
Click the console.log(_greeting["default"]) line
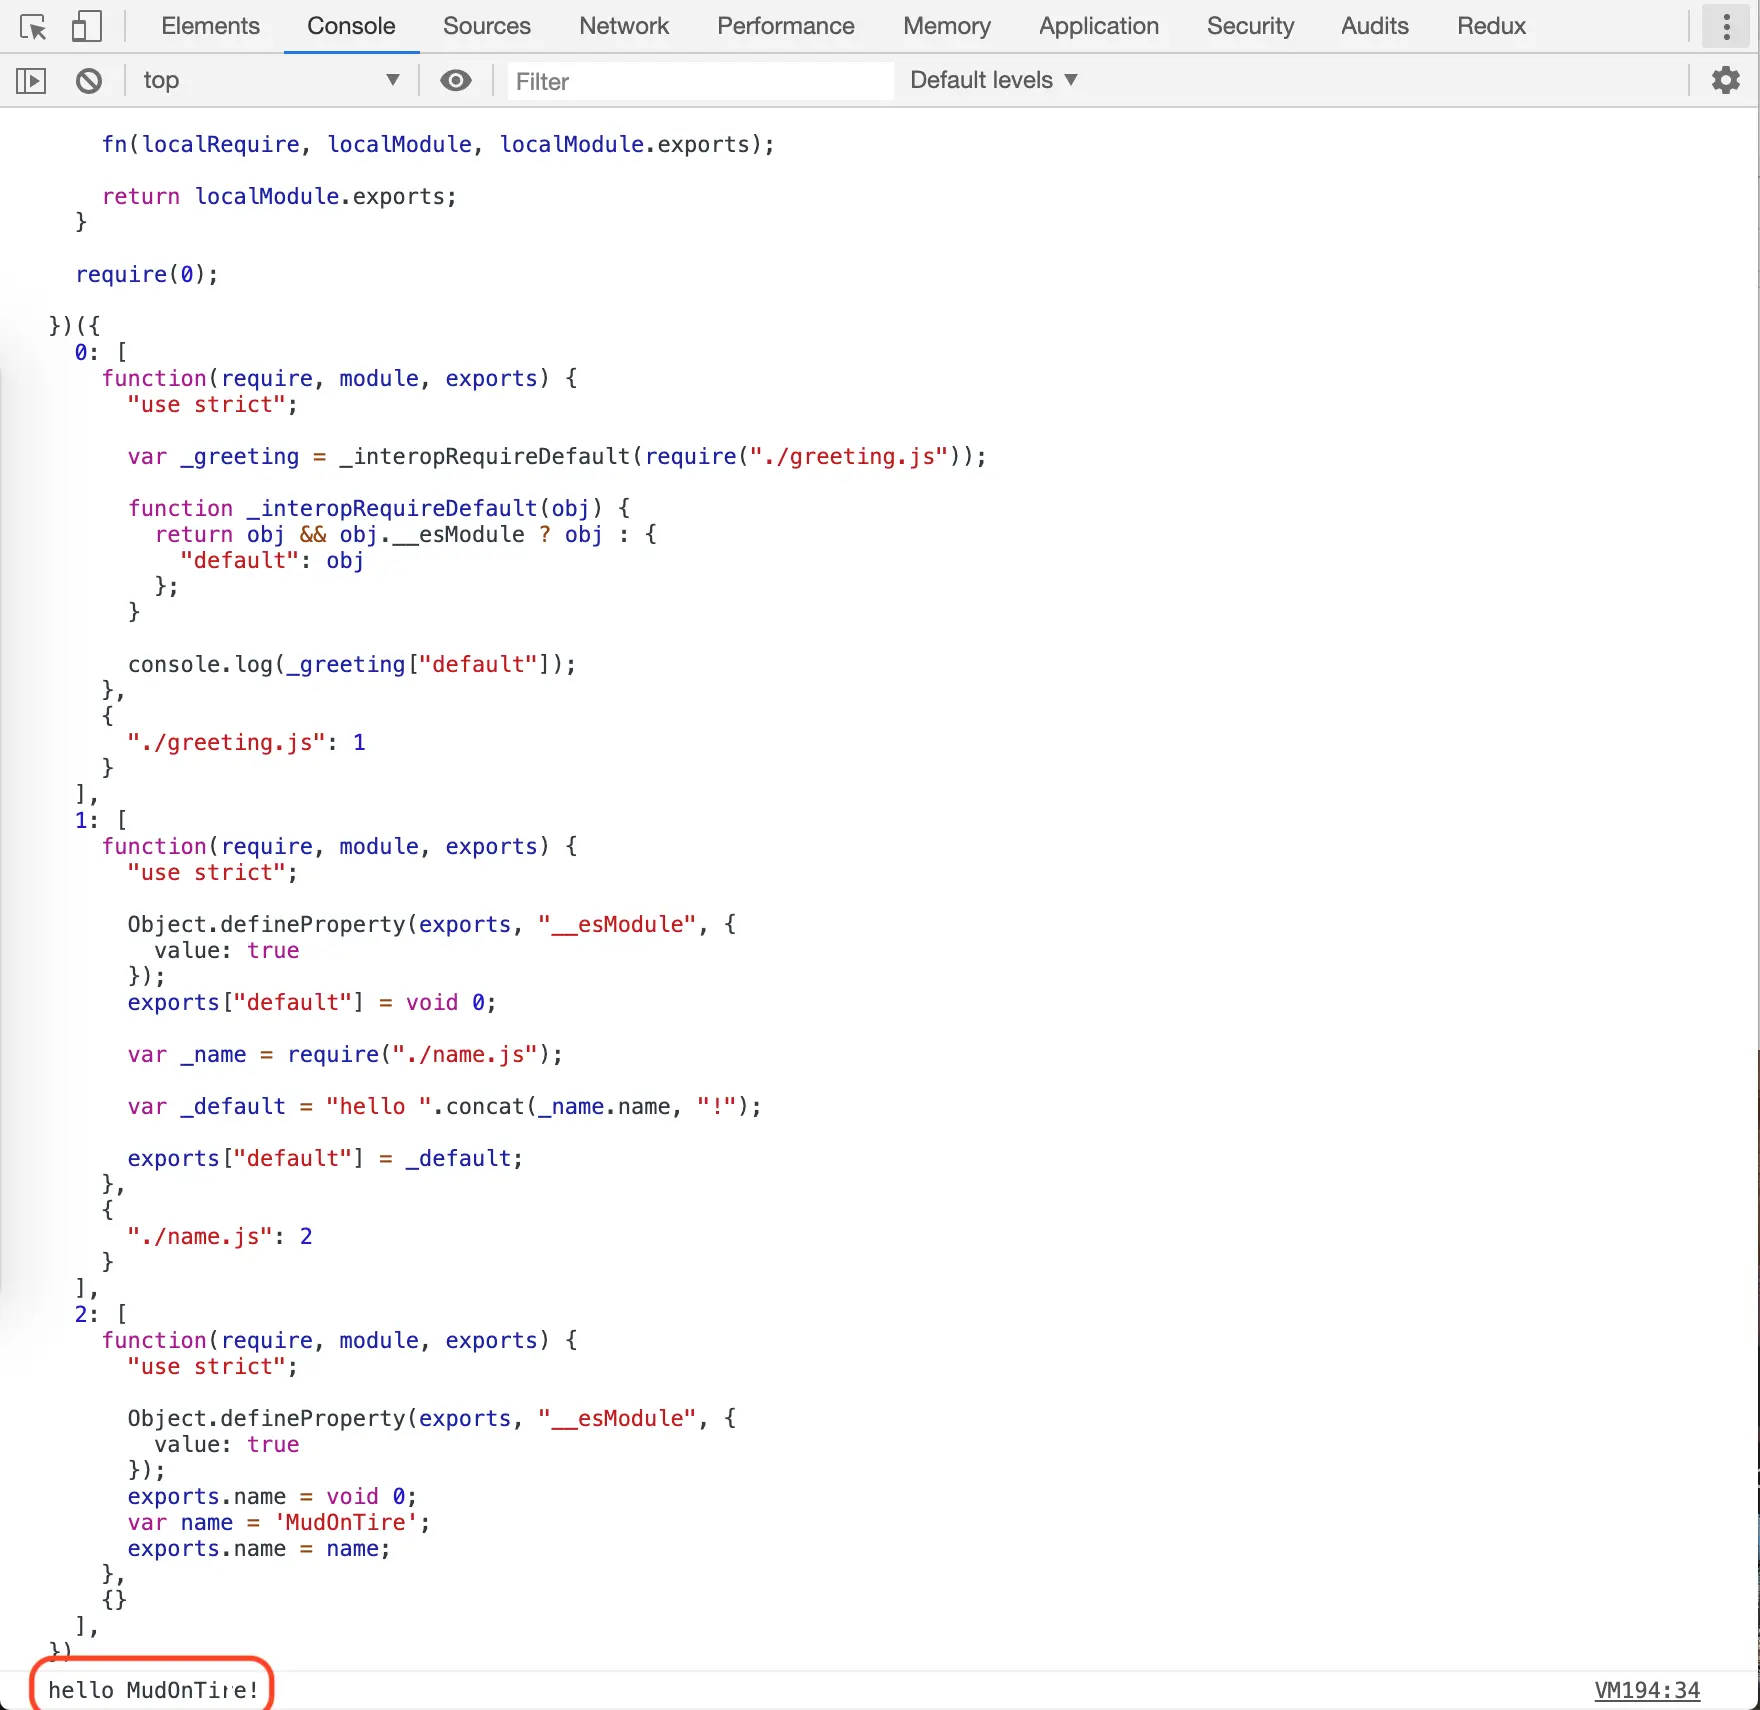pyautogui.click(x=352, y=664)
